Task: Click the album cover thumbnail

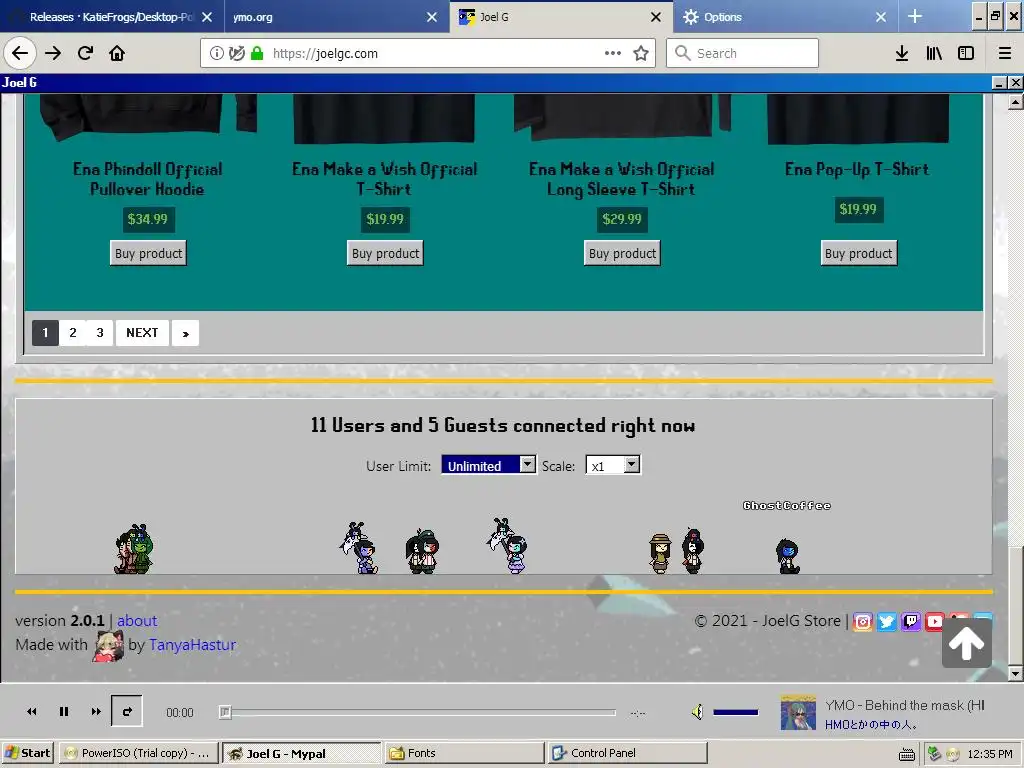Action: [798, 712]
